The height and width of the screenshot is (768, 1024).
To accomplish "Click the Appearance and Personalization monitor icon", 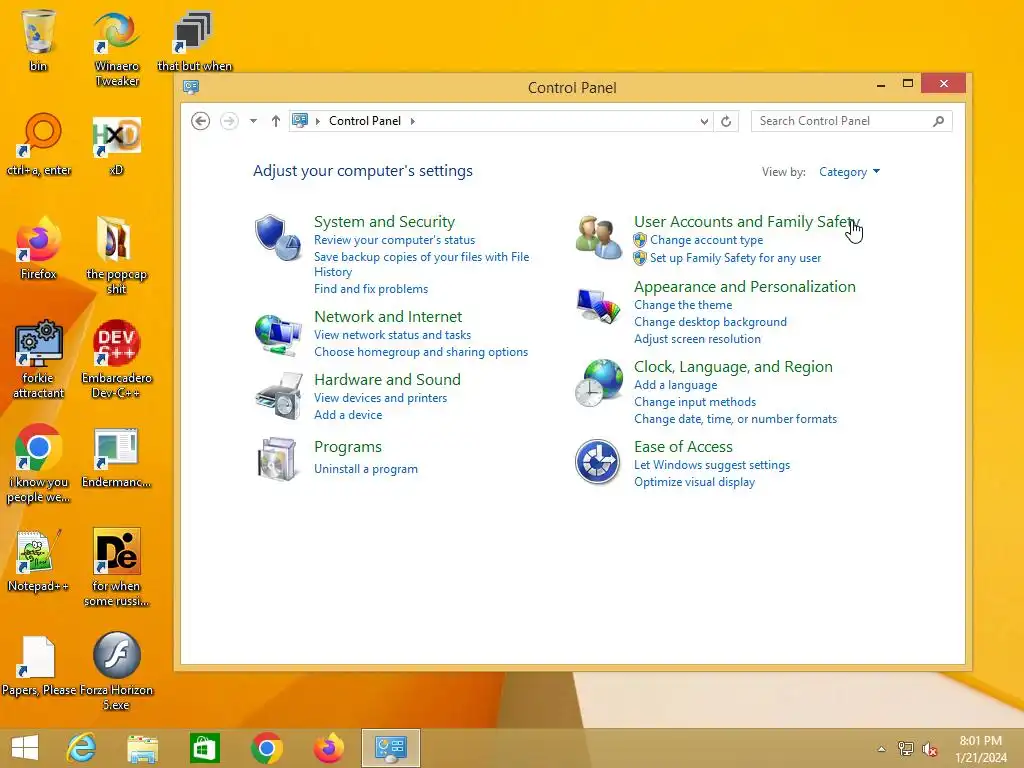I will 598,306.
